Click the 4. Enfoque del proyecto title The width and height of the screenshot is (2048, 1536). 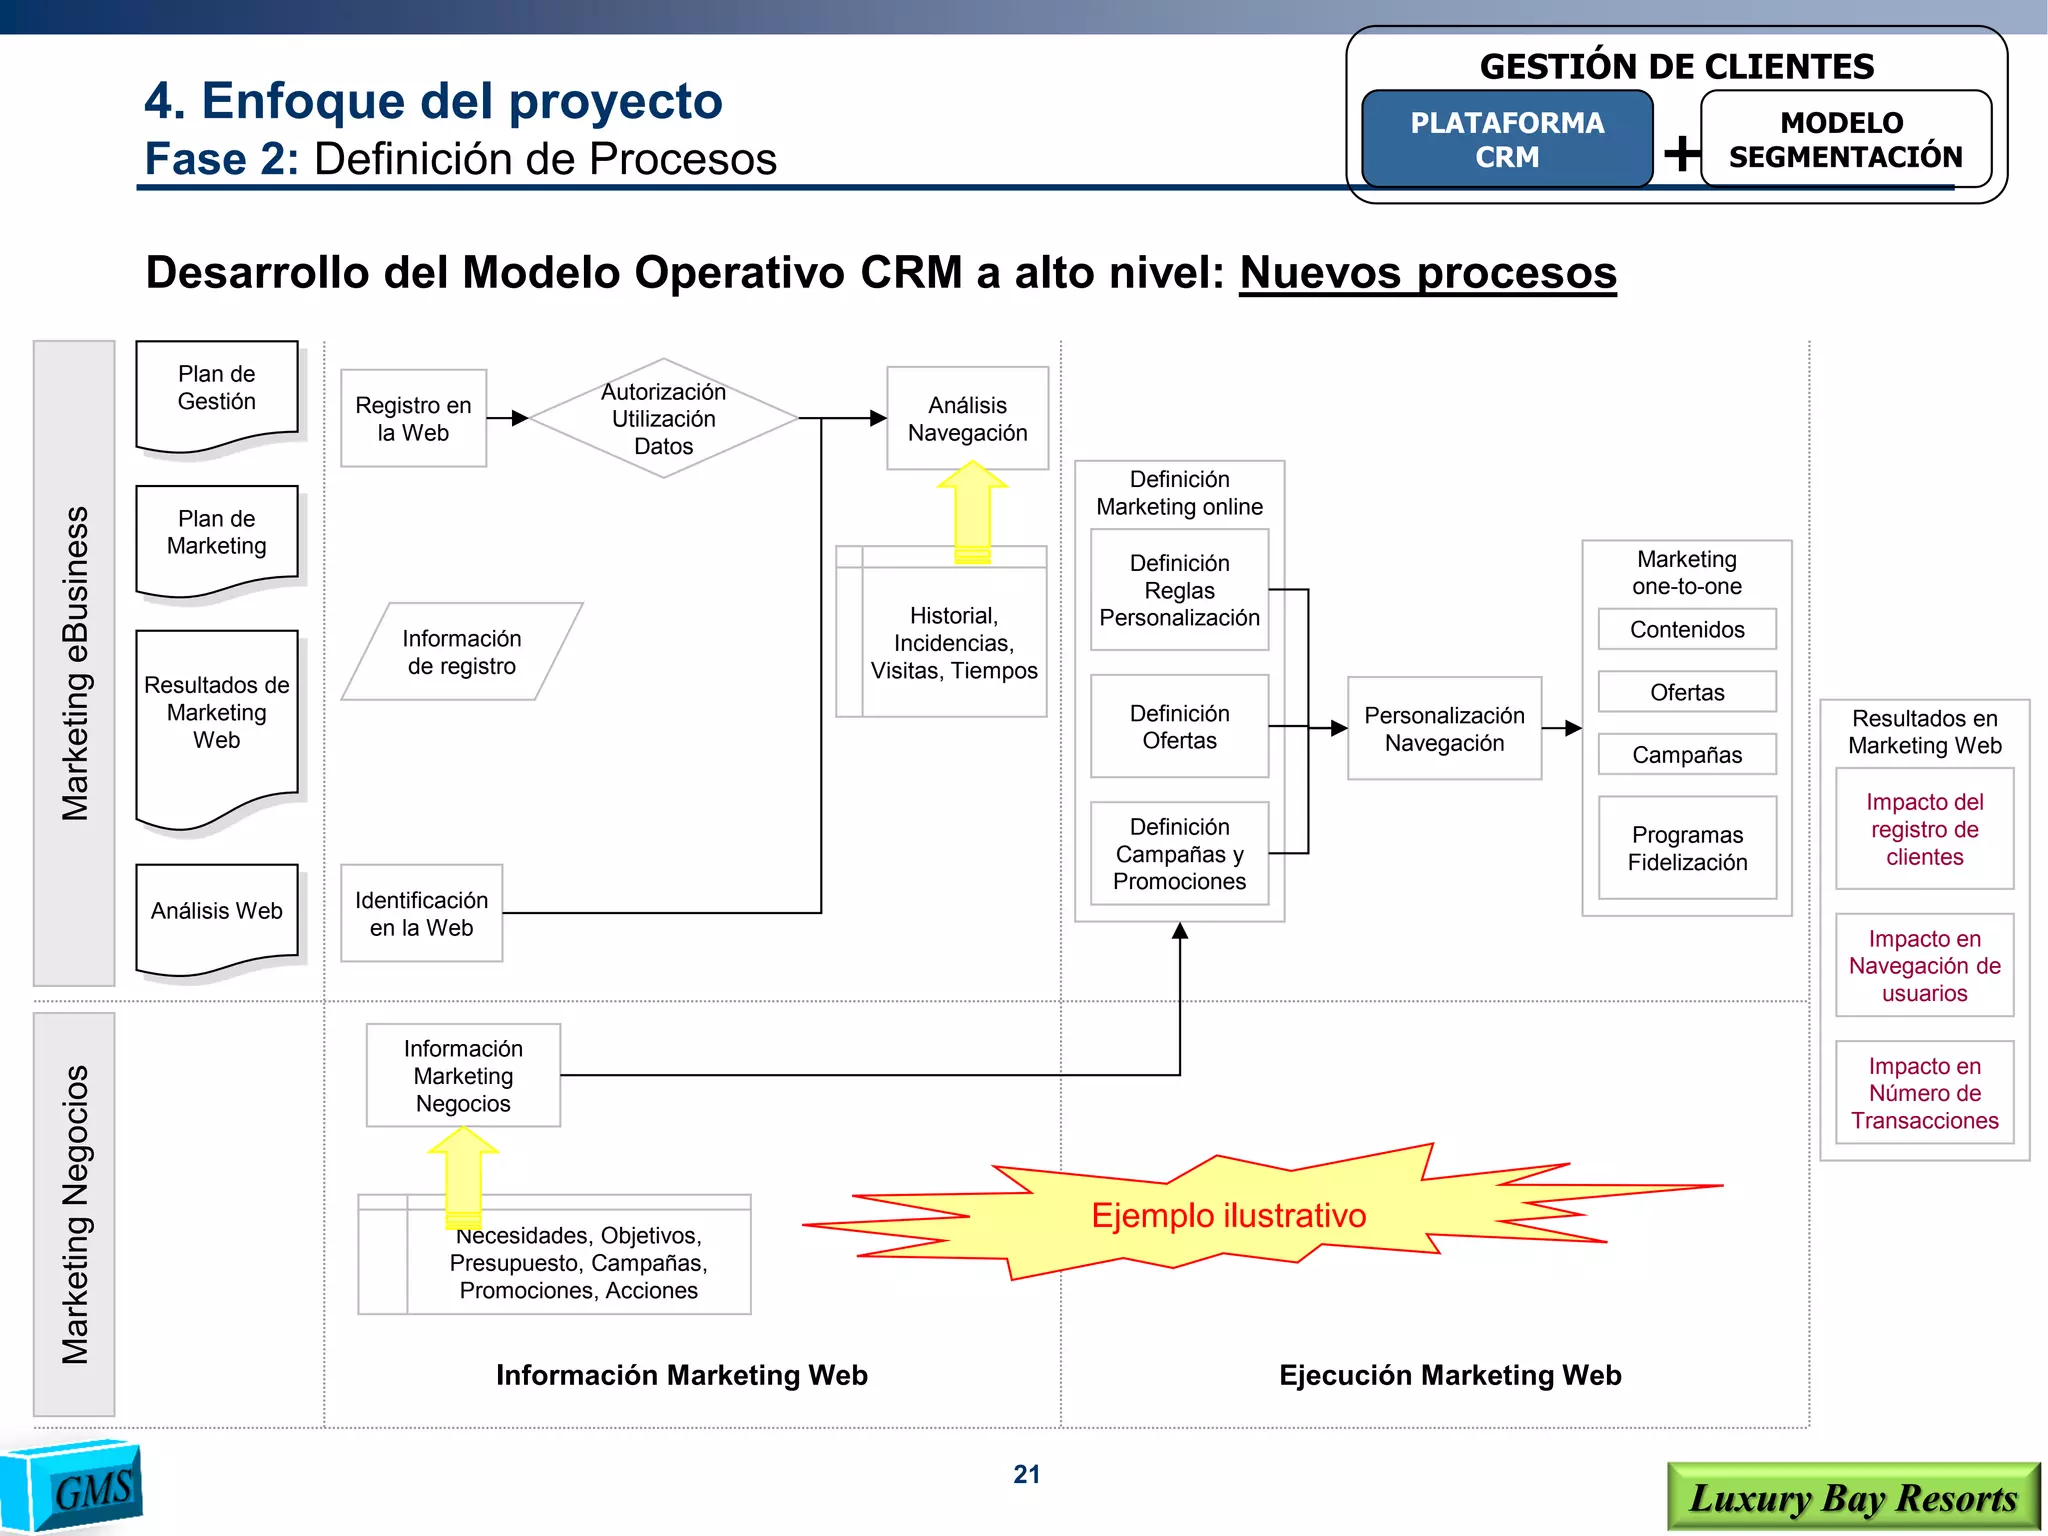(x=433, y=100)
